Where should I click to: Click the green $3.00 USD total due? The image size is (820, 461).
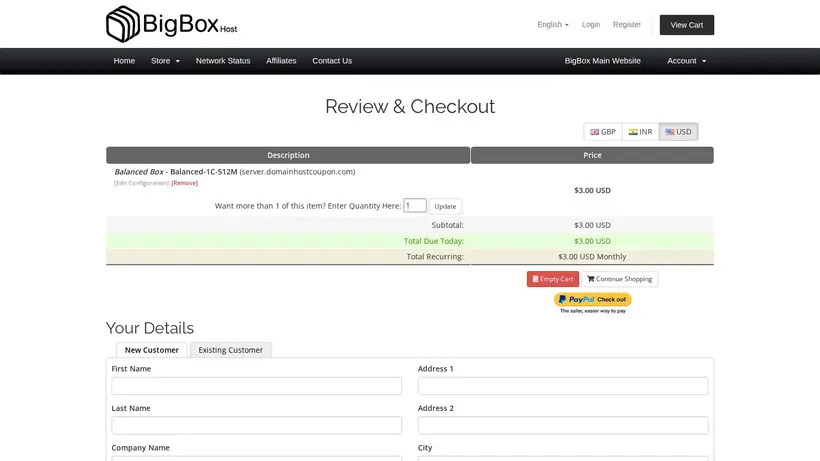pos(592,241)
